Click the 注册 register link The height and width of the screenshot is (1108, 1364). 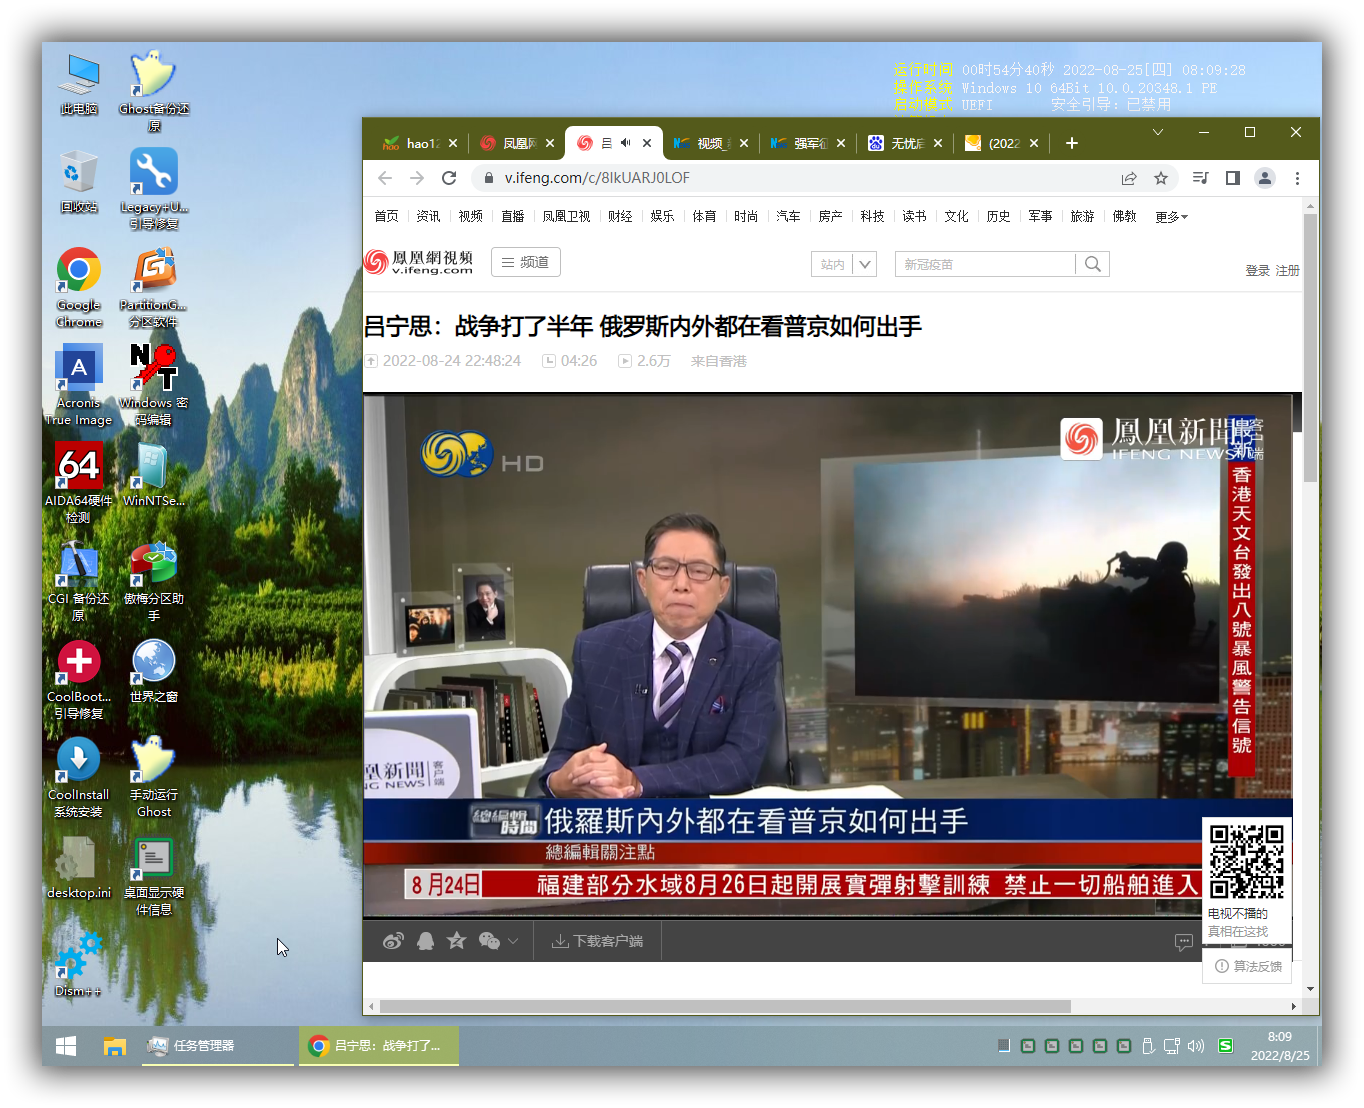point(1287,271)
